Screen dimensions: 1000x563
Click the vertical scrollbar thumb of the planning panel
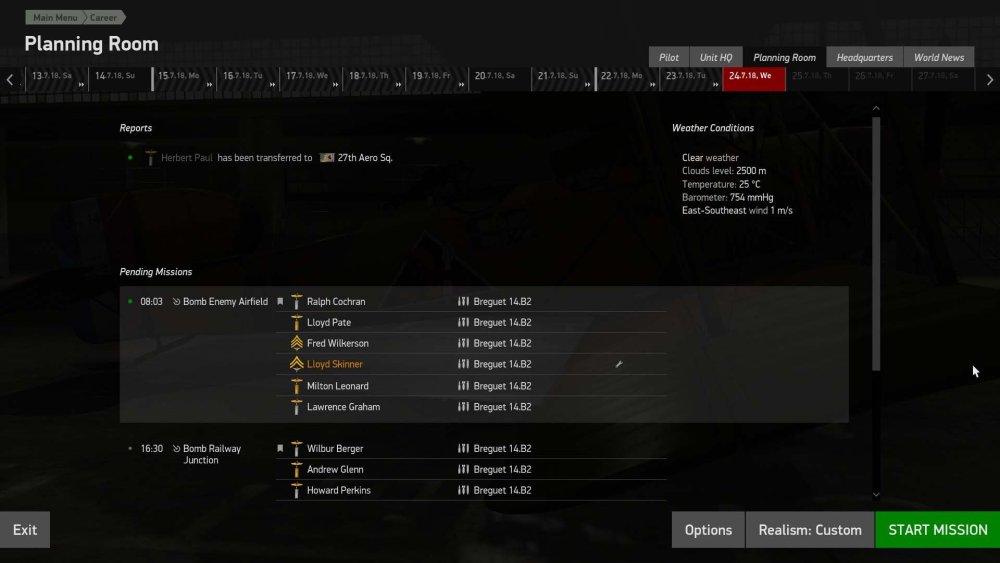coord(876,244)
